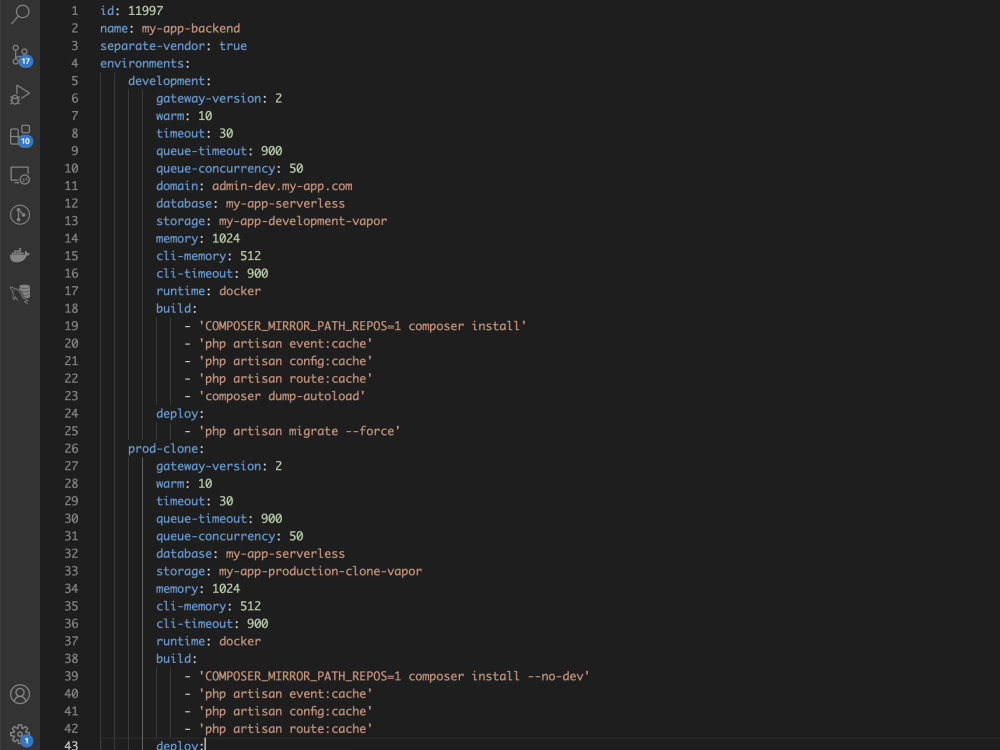Click 'php artisan route:cache' on line 42

[x=285, y=729]
